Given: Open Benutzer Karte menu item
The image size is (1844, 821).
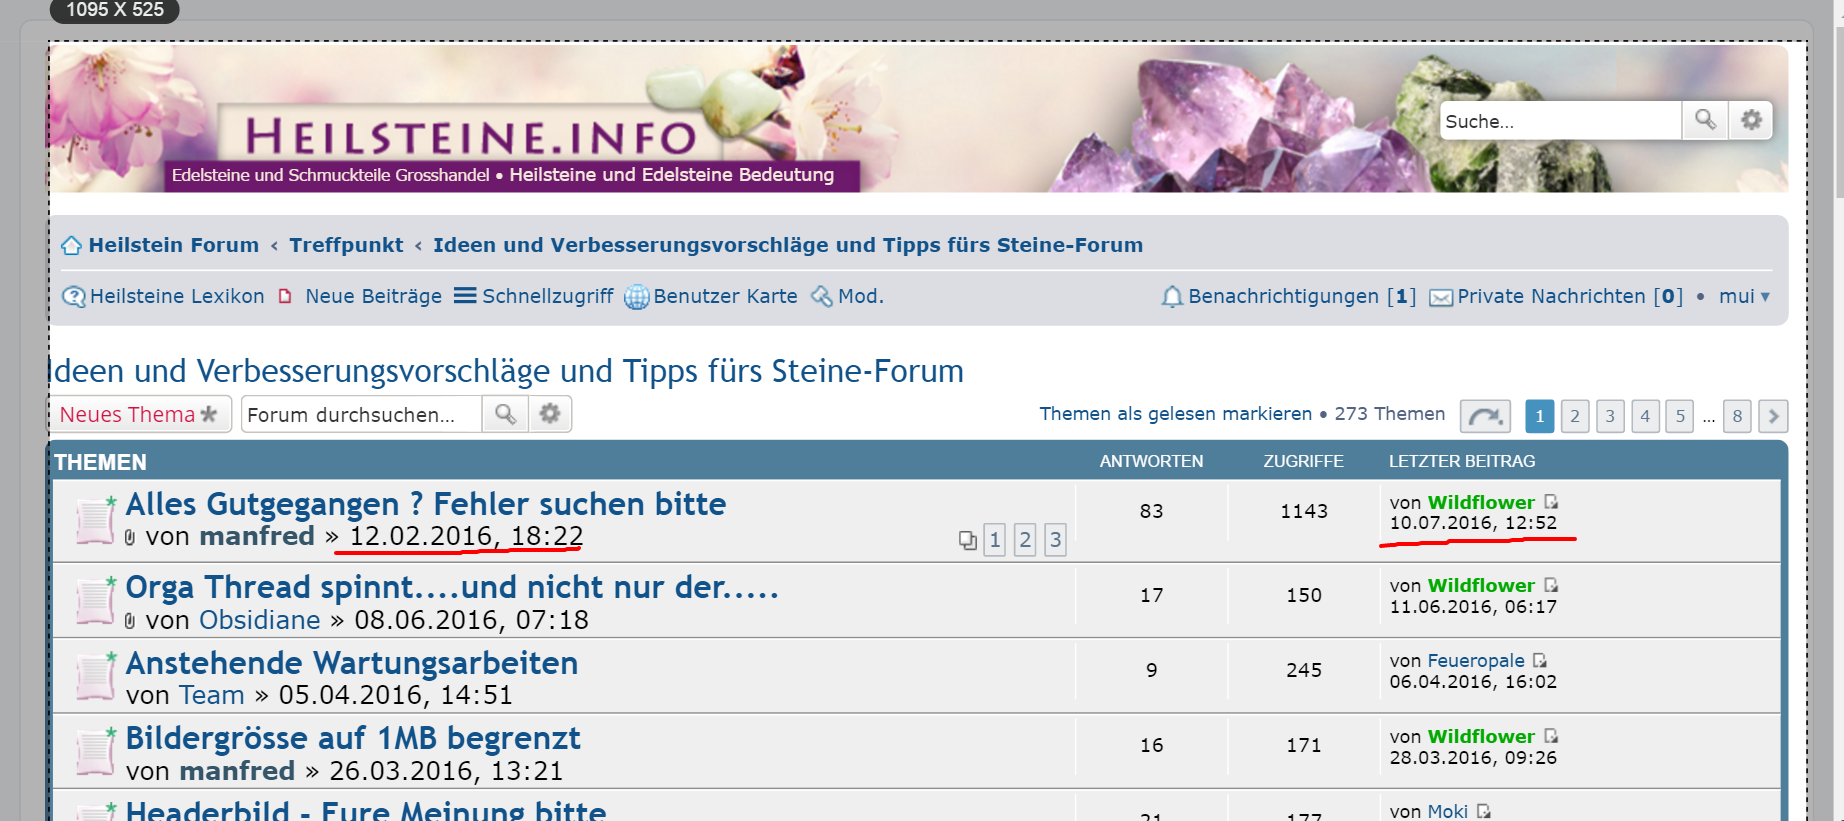Looking at the screenshot, I should tap(711, 297).
